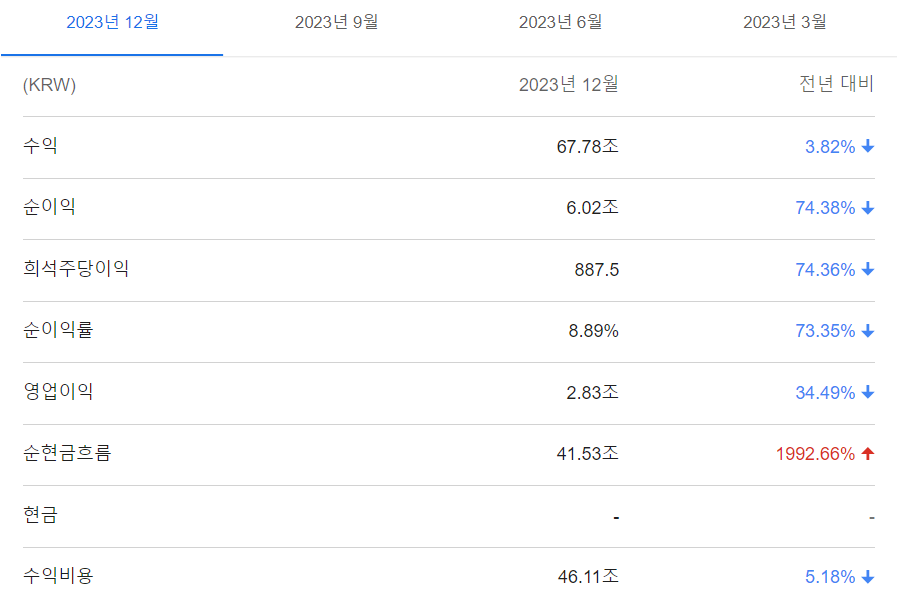Screen dimensions: 903x603
Task: Click the 34.49% change value
Action: tap(825, 393)
